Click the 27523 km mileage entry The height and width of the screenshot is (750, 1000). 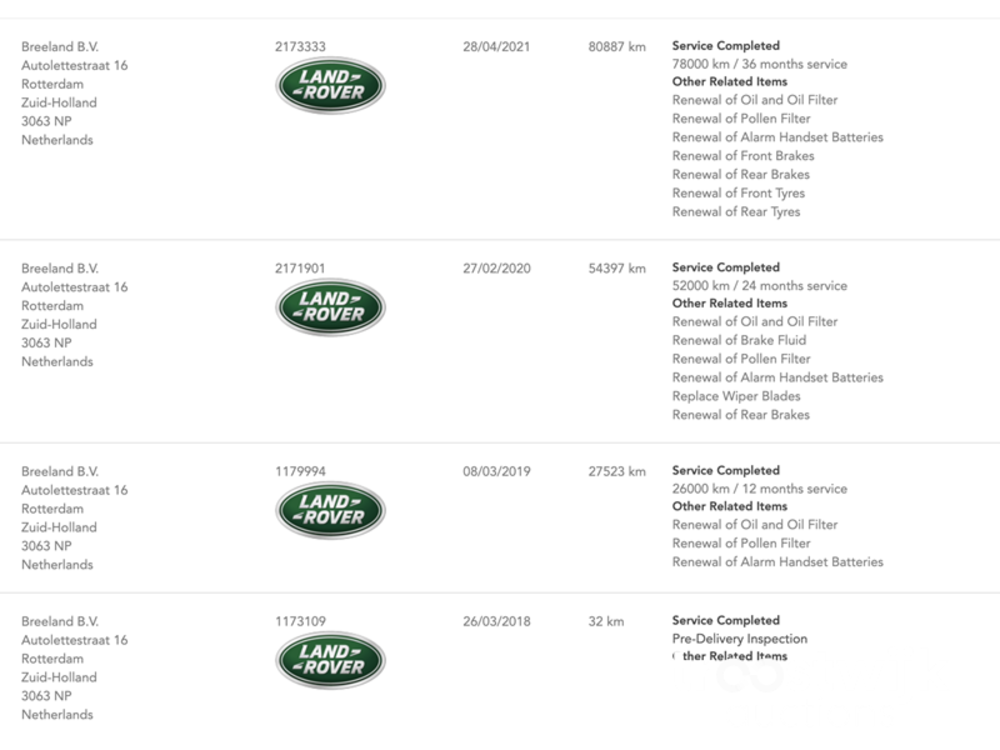point(617,471)
